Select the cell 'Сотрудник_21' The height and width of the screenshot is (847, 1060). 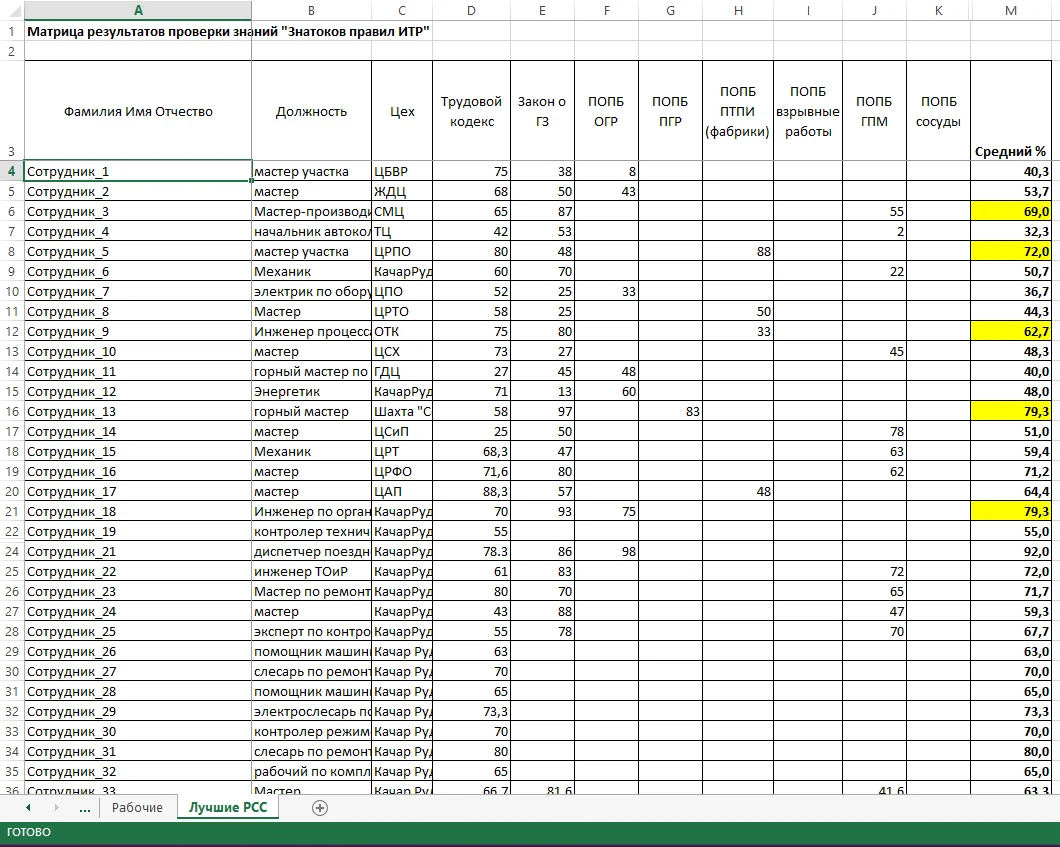click(x=138, y=552)
